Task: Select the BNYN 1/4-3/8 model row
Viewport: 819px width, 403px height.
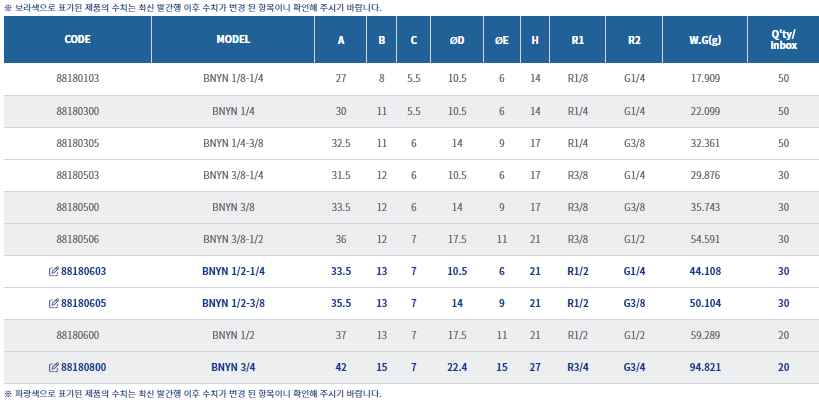Action: pyautogui.click(x=233, y=143)
